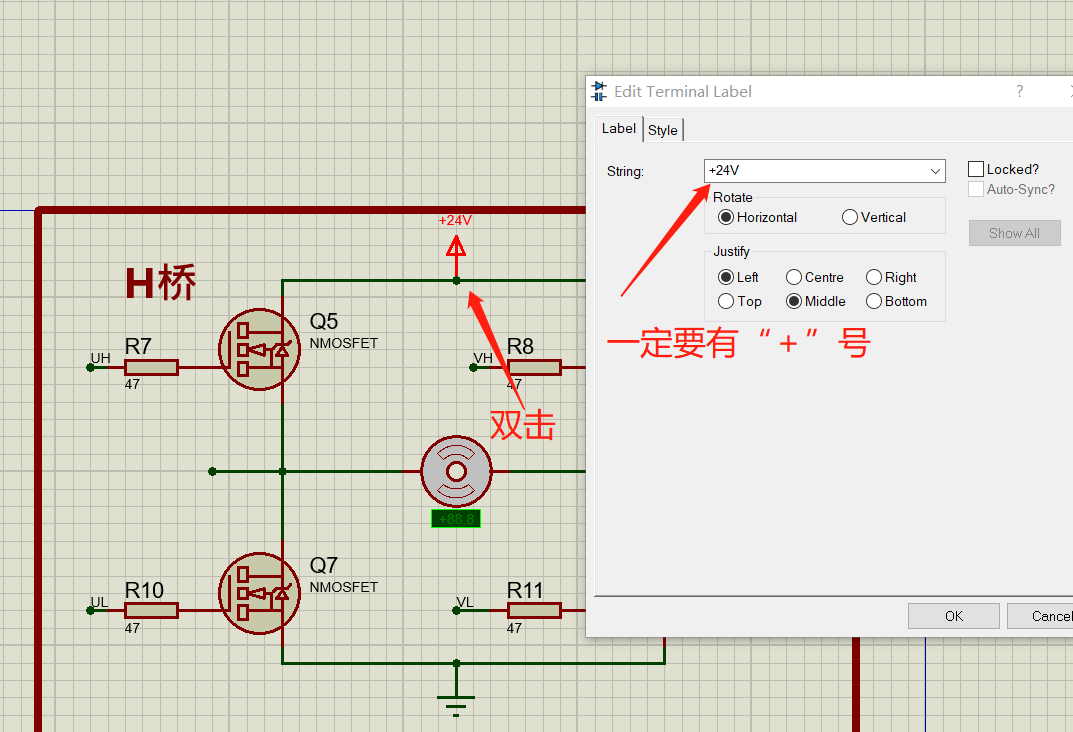
Task: Select the Bottom justify radio button
Action: point(874,301)
